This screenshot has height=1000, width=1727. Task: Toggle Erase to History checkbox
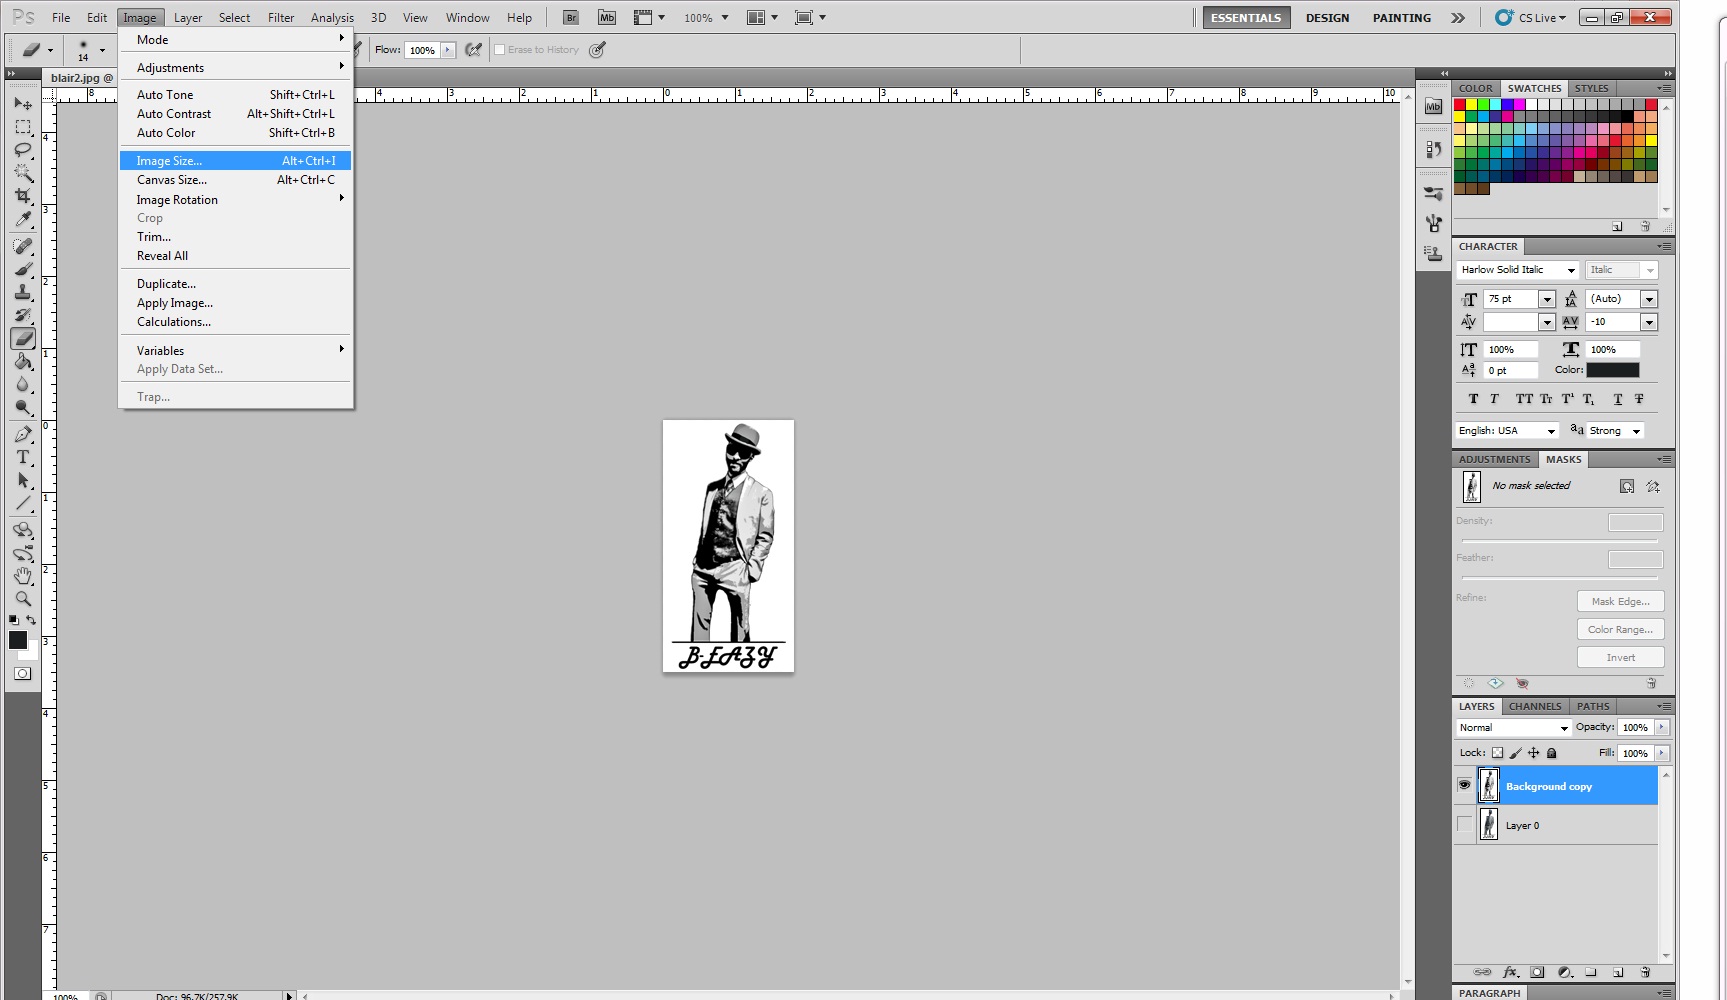pyautogui.click(x=500, y=50)
